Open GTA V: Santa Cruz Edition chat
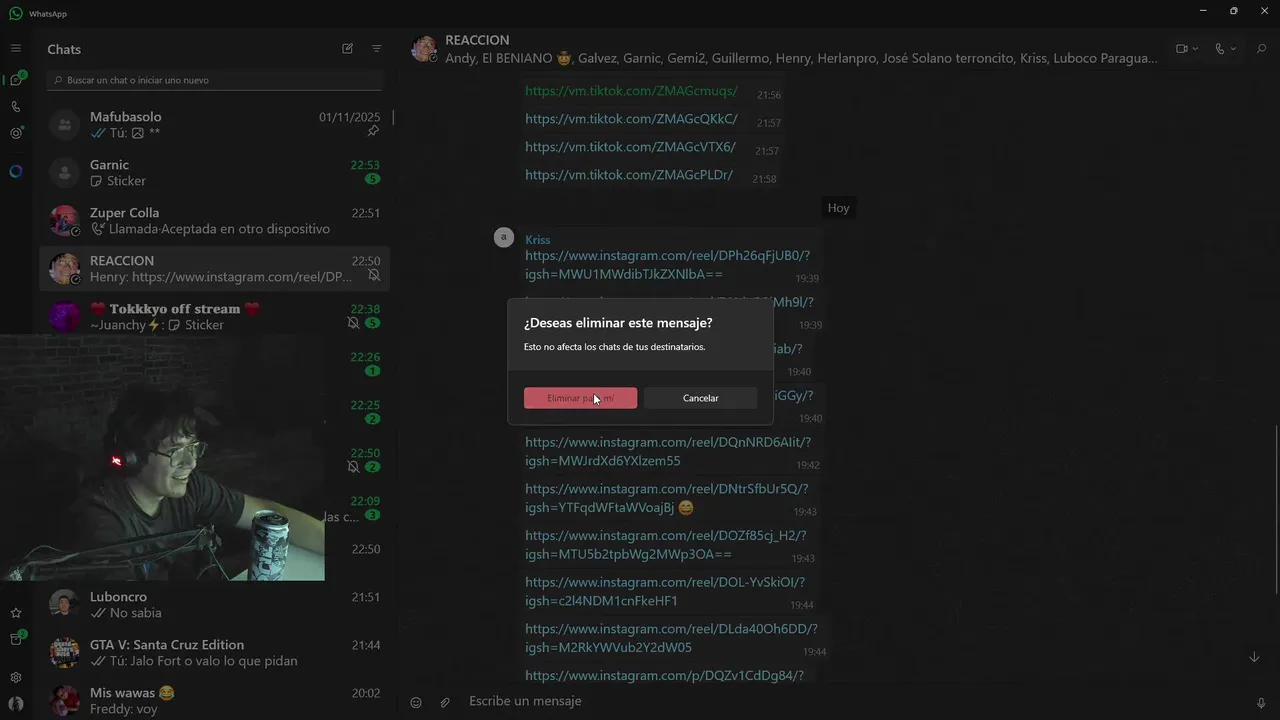 (x=214, y=652)
